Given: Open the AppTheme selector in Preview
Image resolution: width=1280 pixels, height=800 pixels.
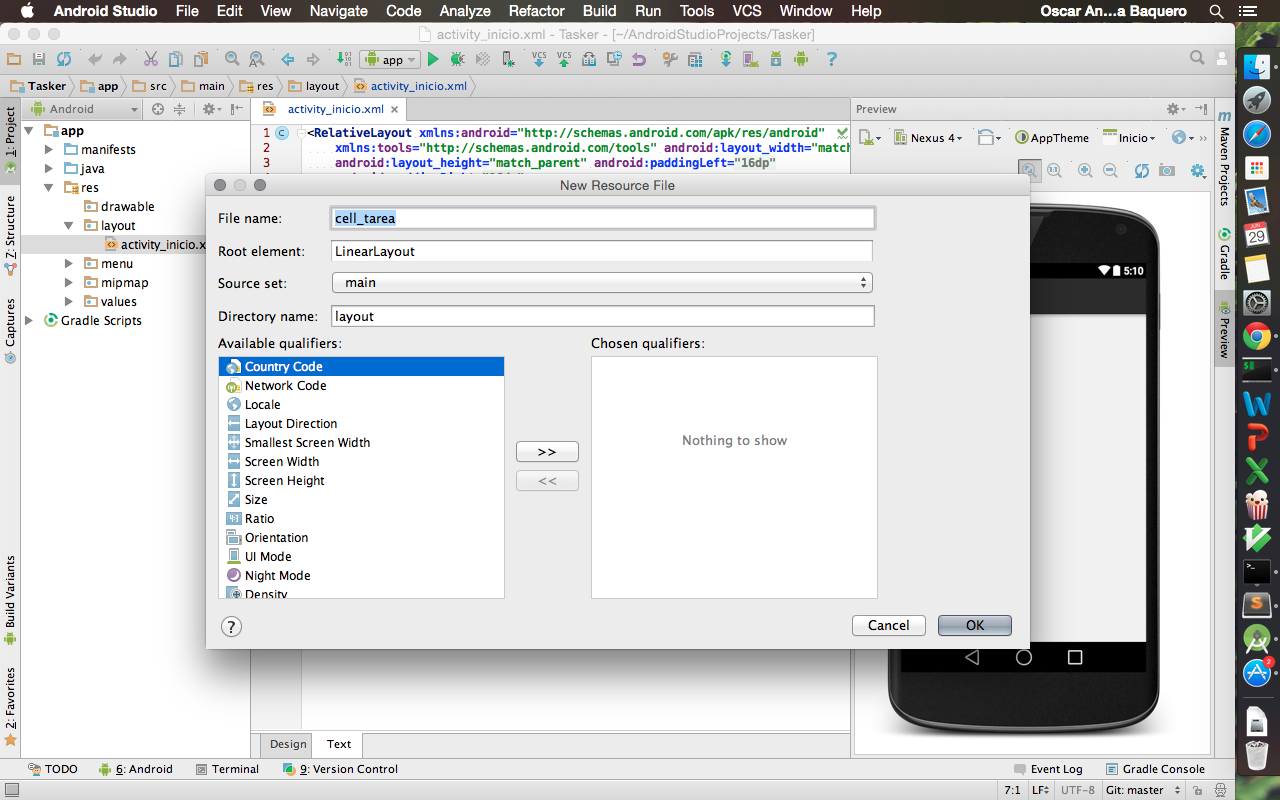Looking at the screenshot, I should pyautogui.click(x=1052, y=138).
